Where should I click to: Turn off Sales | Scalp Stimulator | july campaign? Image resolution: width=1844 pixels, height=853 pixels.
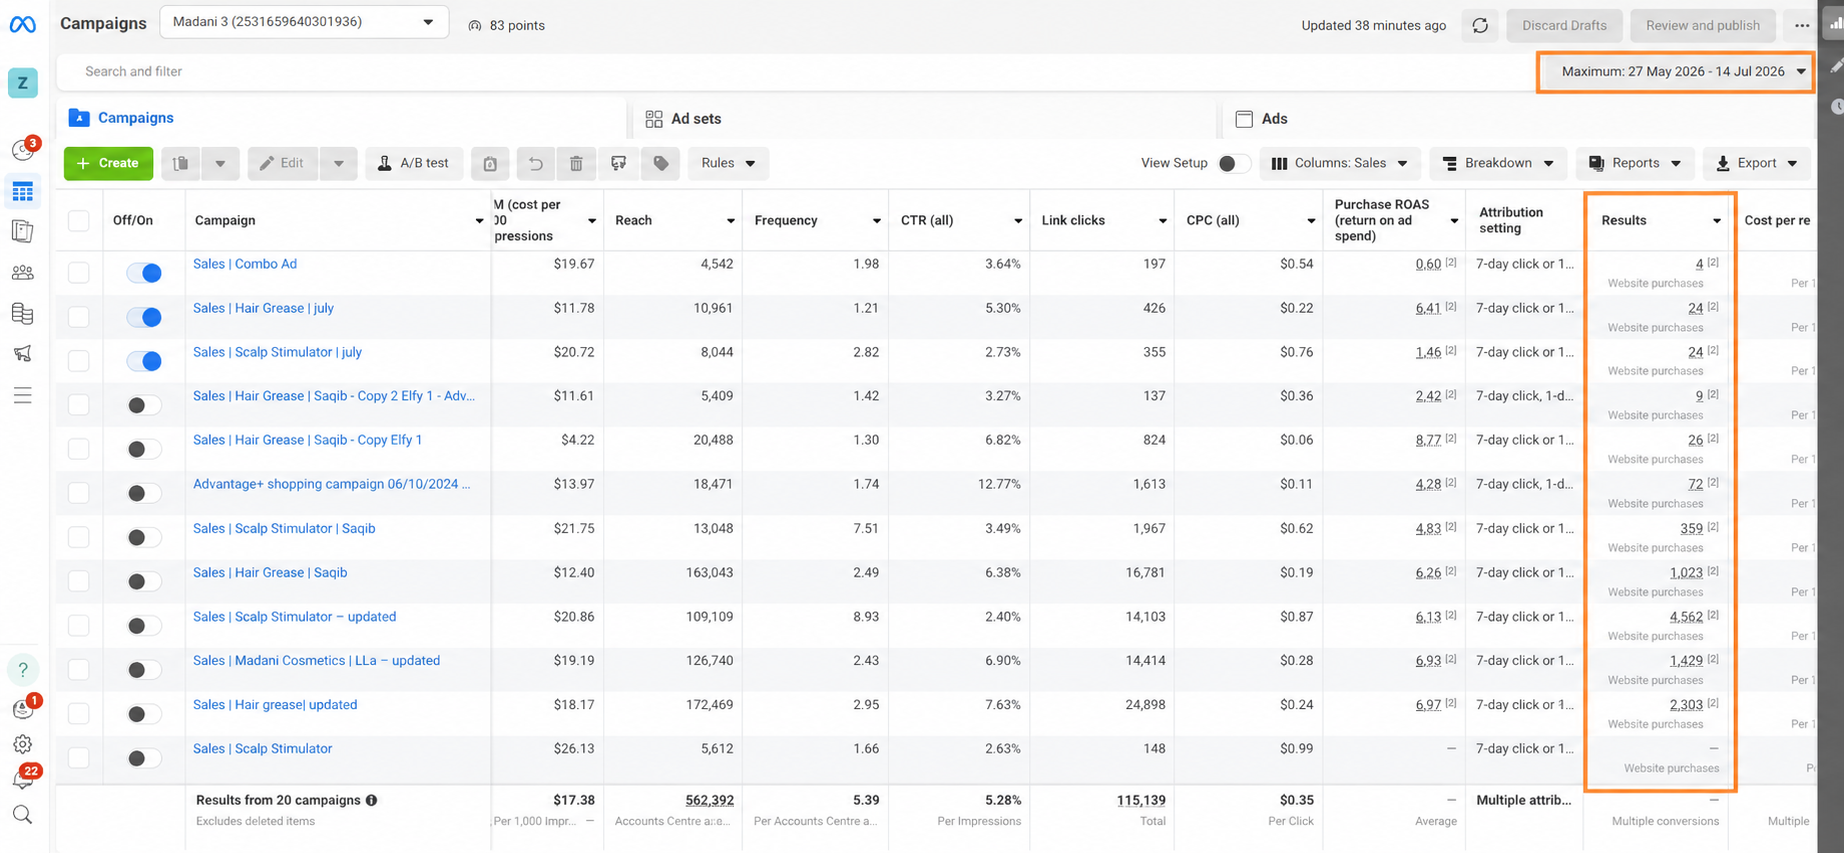(144, 361)
